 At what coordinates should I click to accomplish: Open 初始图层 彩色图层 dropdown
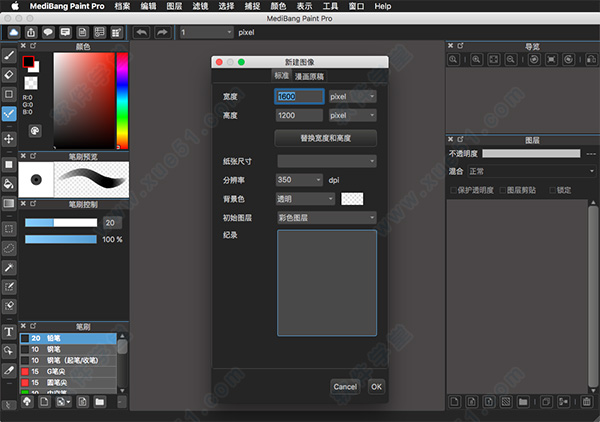pos(326,218)
